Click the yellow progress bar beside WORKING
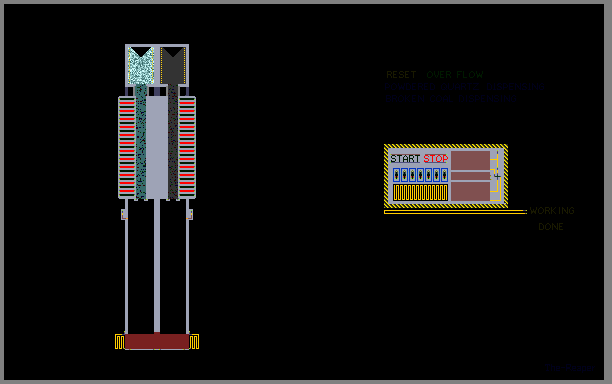The height and width of the screenshot is (384, 612). point(455,212)
